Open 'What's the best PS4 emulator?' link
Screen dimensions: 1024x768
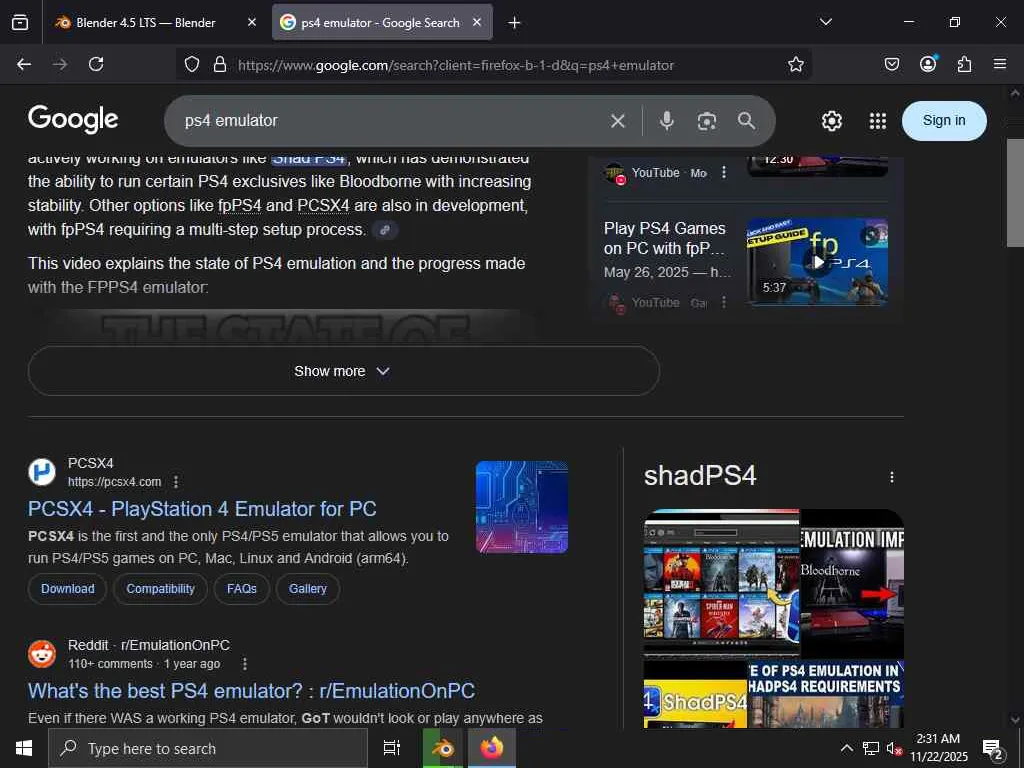[251, 691]
